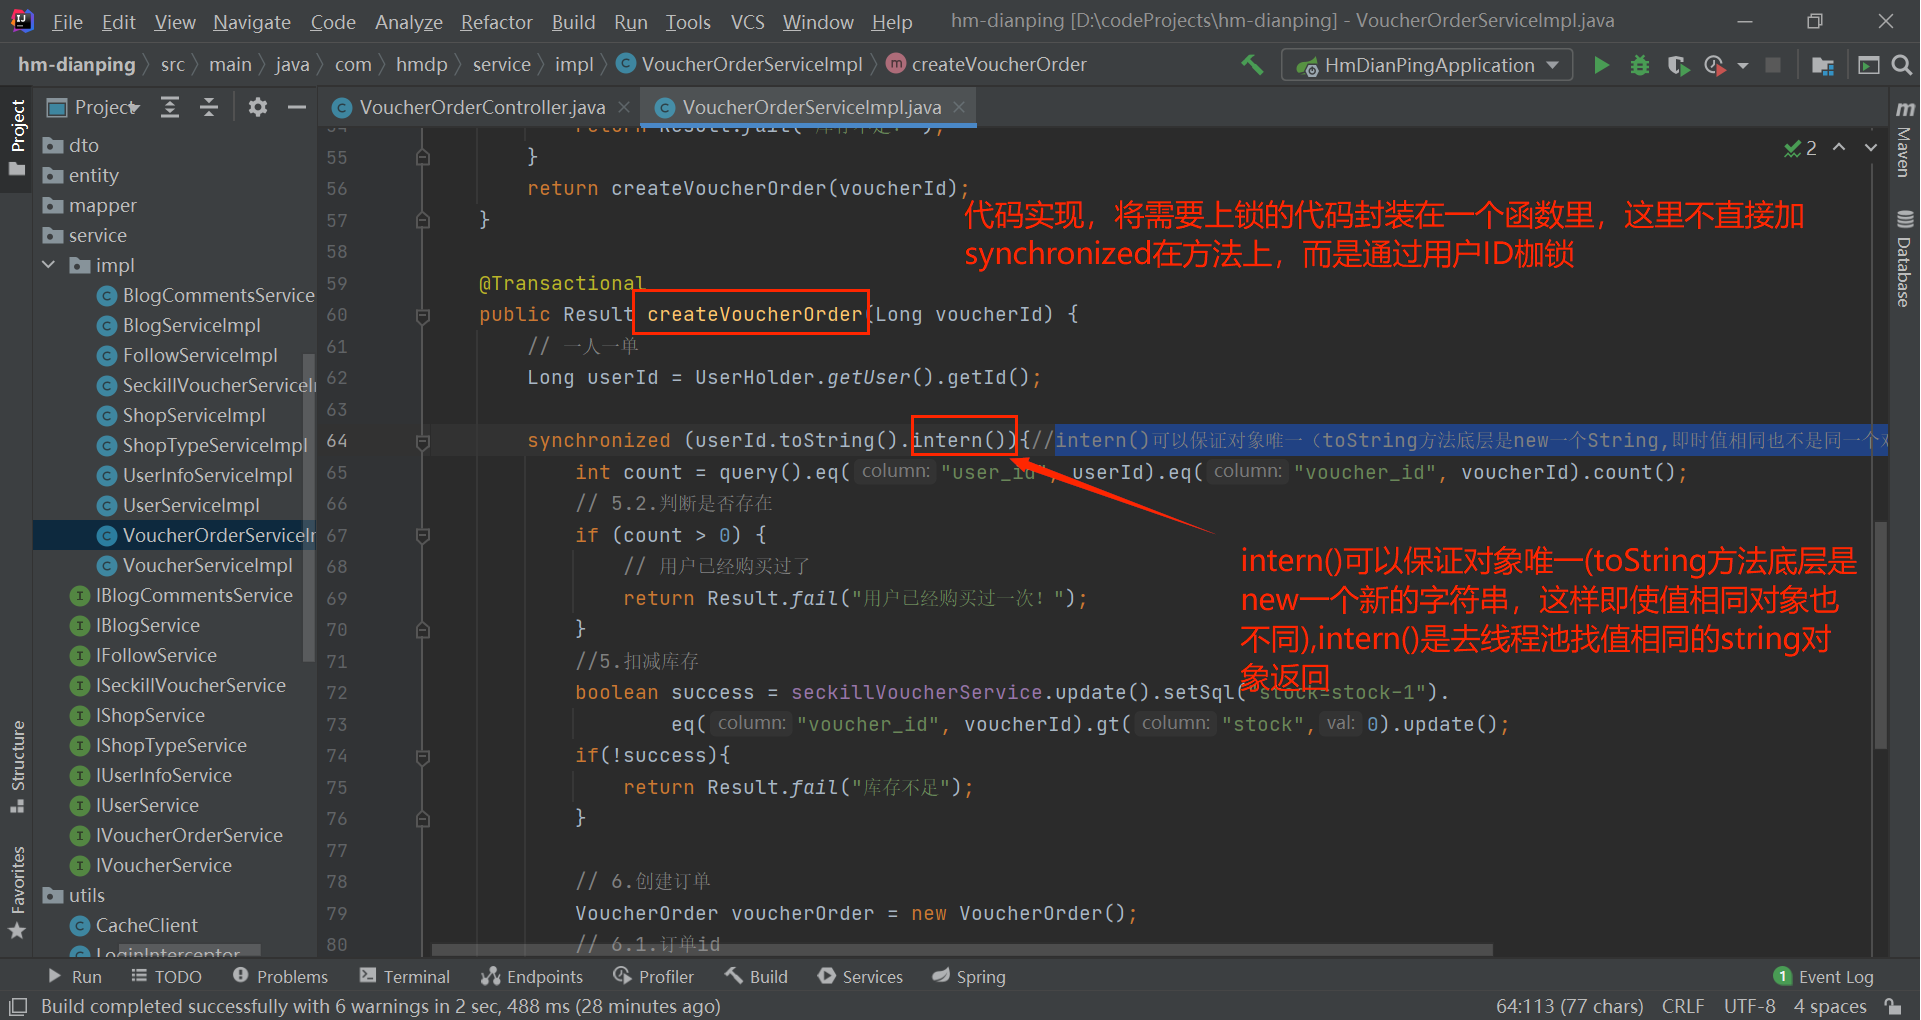Open the VCS menu
This screenshot has height=1020, width=1921.
tap(747, 22)
